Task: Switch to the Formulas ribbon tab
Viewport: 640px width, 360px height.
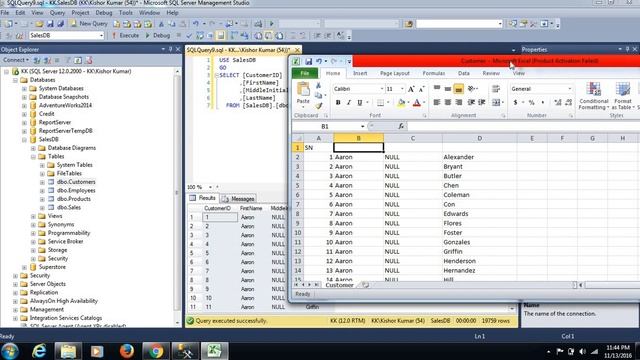Action: click(433, 73)
